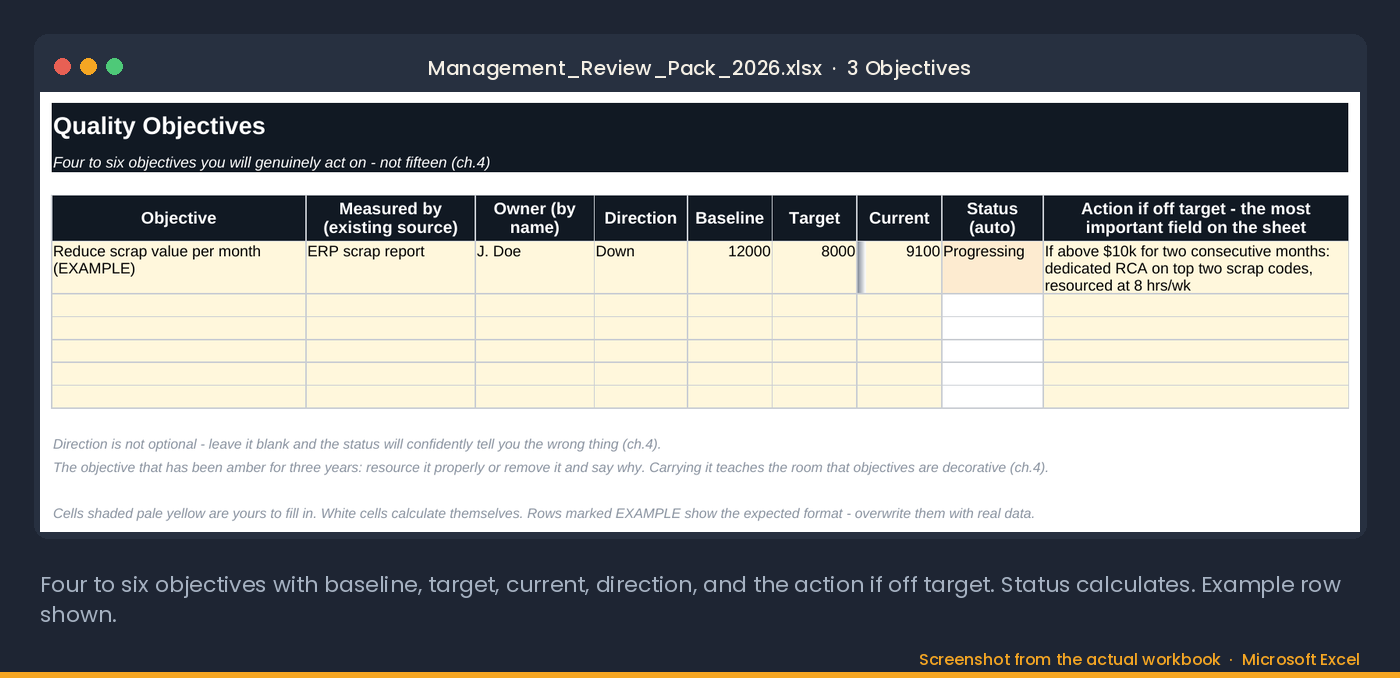Click the 'Direction is not optional' note
The width and height of the screenshot is (1400, 678).
(357, 444)
